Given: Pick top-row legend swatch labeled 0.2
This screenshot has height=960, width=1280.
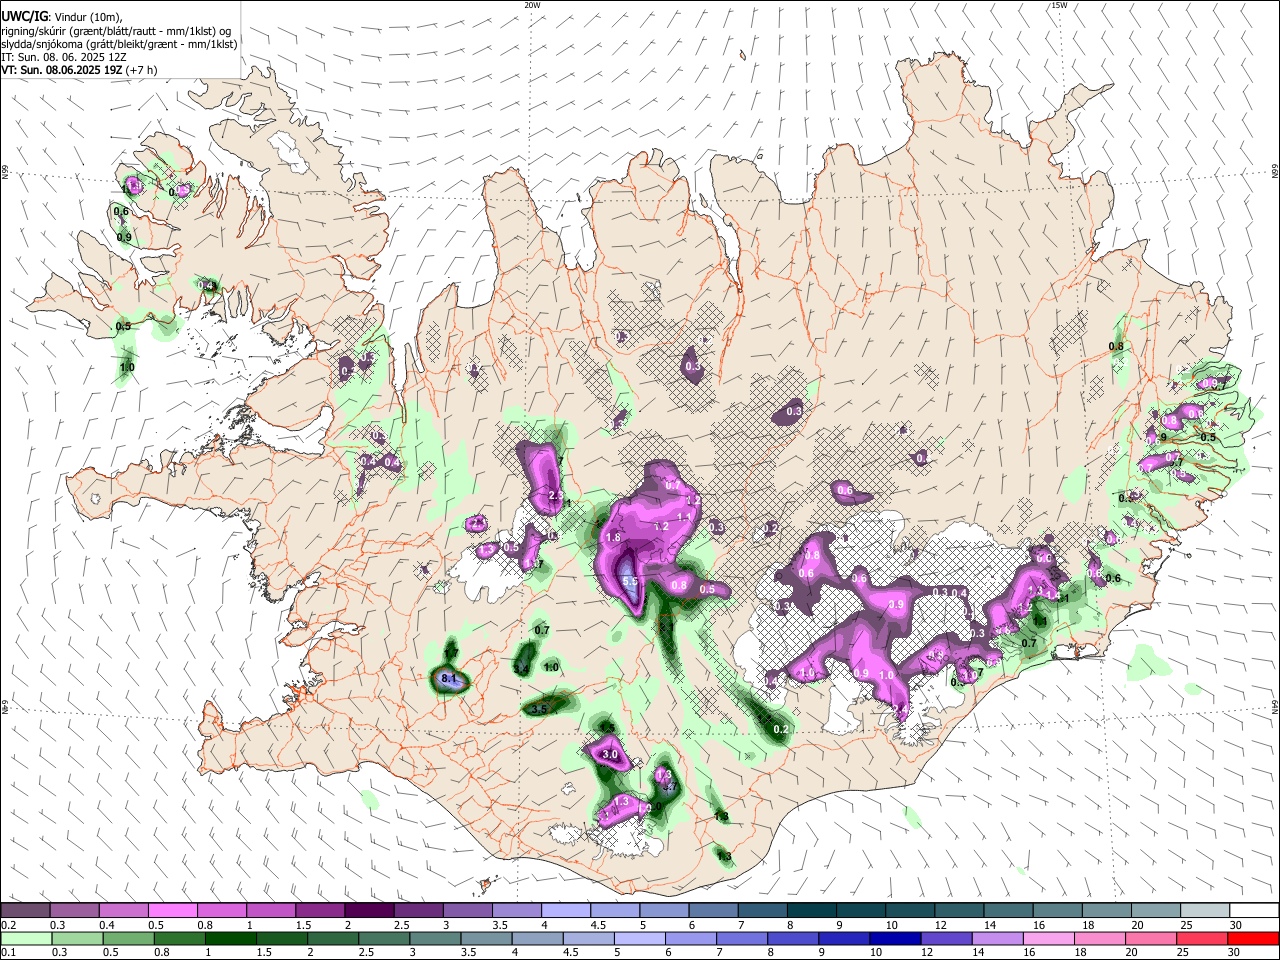Looking at the screenshot, I should pos(25,910).
